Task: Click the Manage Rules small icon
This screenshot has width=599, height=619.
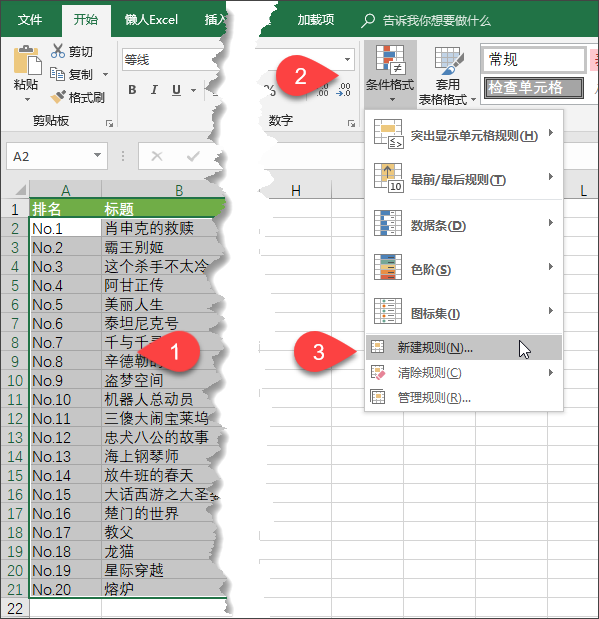Action: pyautogui.click(x=377, y=396)
